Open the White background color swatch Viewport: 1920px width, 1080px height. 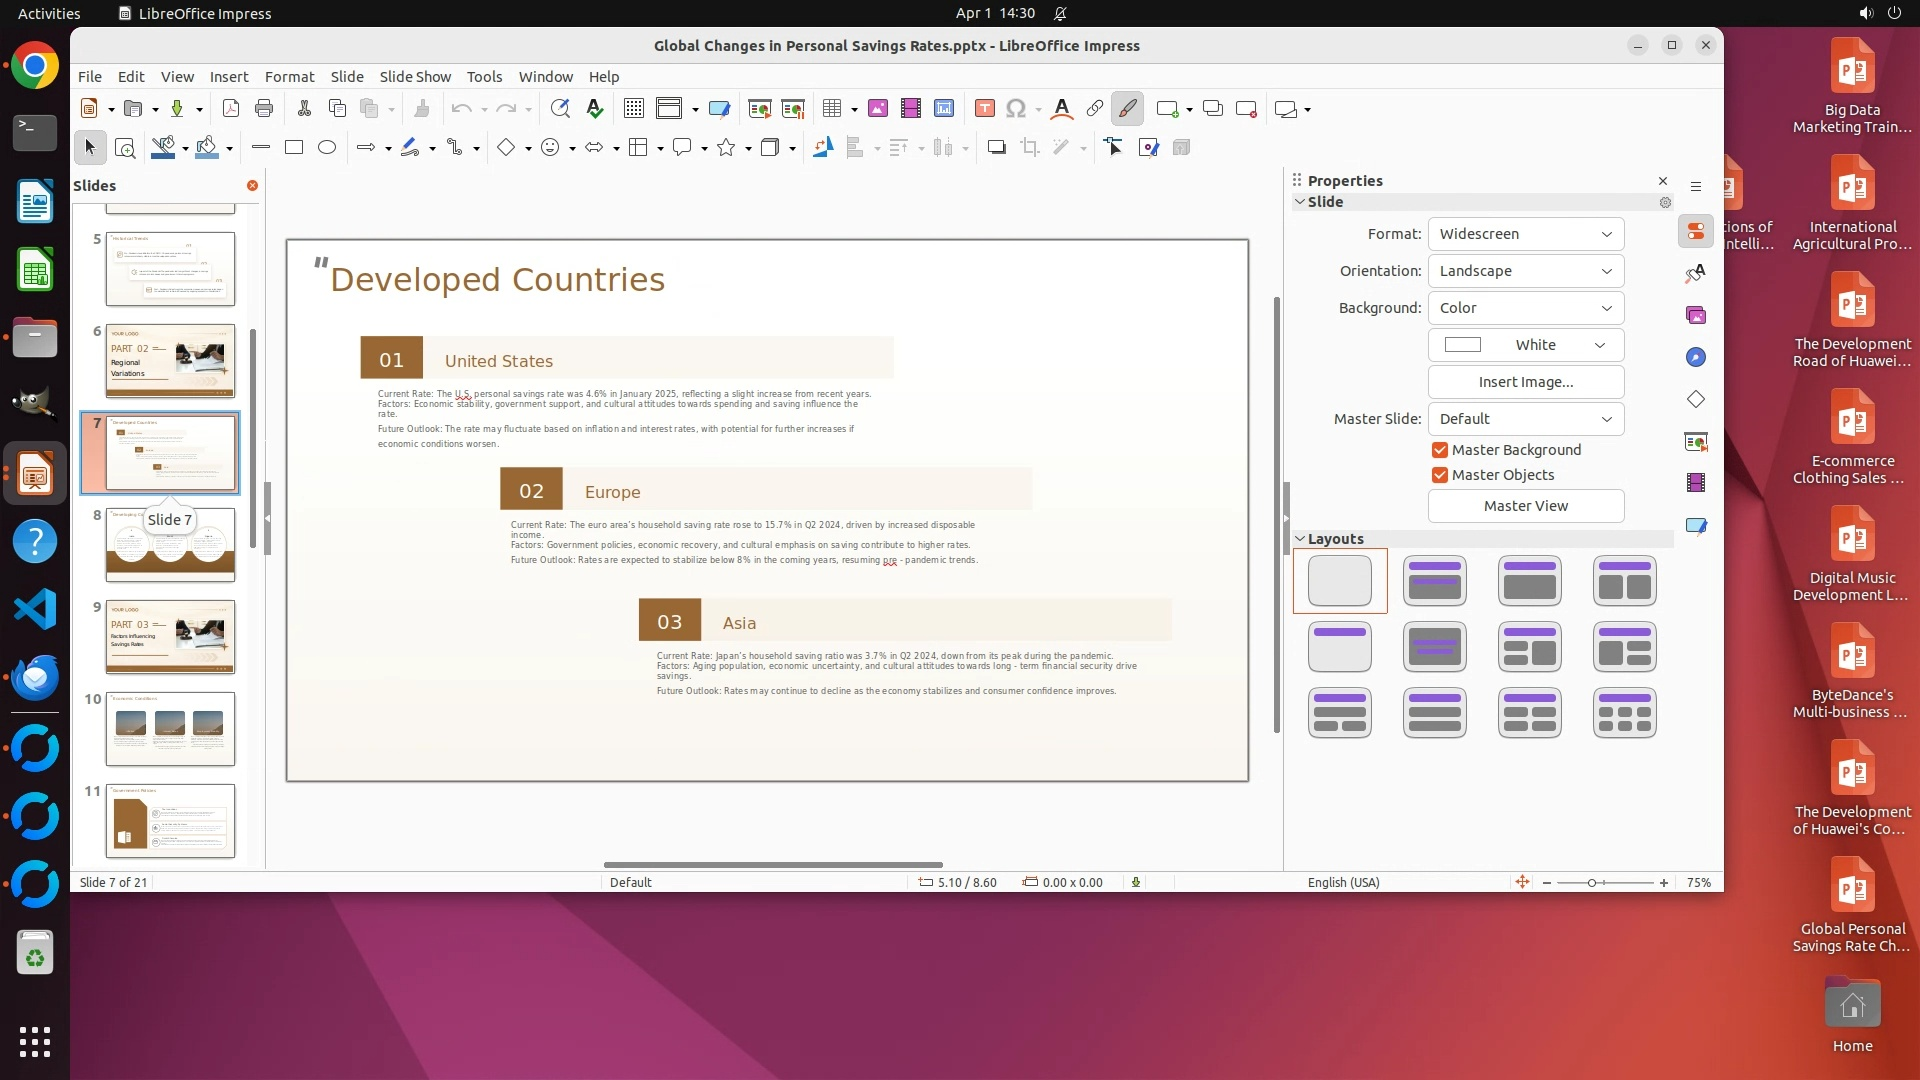pos(1525,345)
